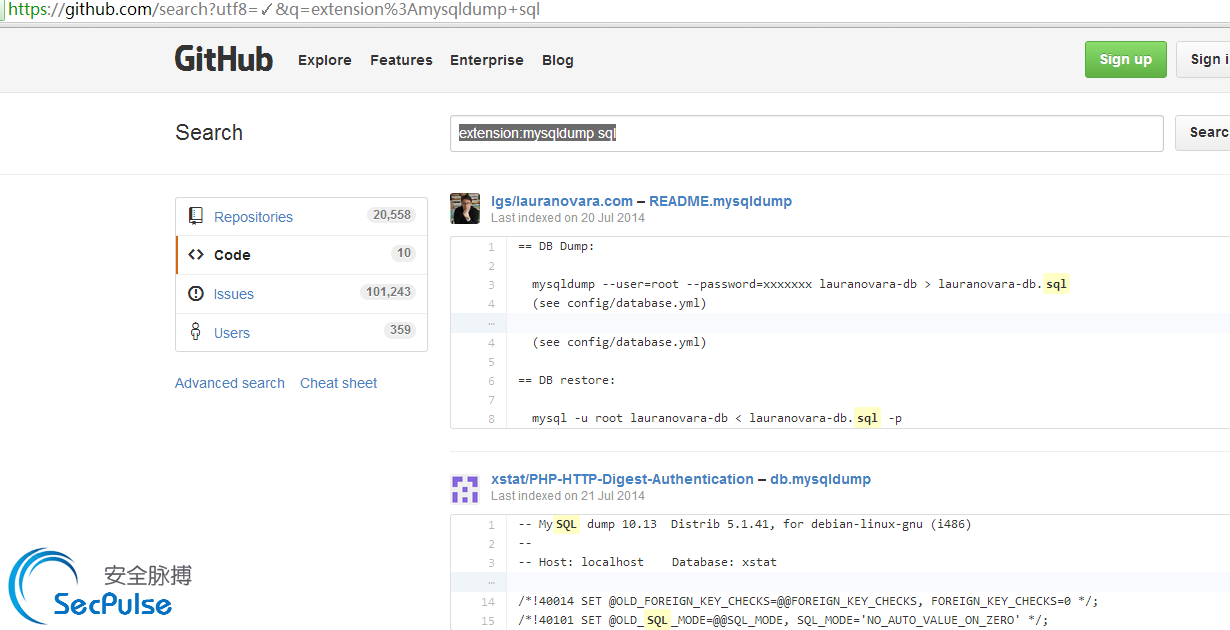Go to the Enterprise page
This screenshot has height=630, width=1230.
[487, 60]
